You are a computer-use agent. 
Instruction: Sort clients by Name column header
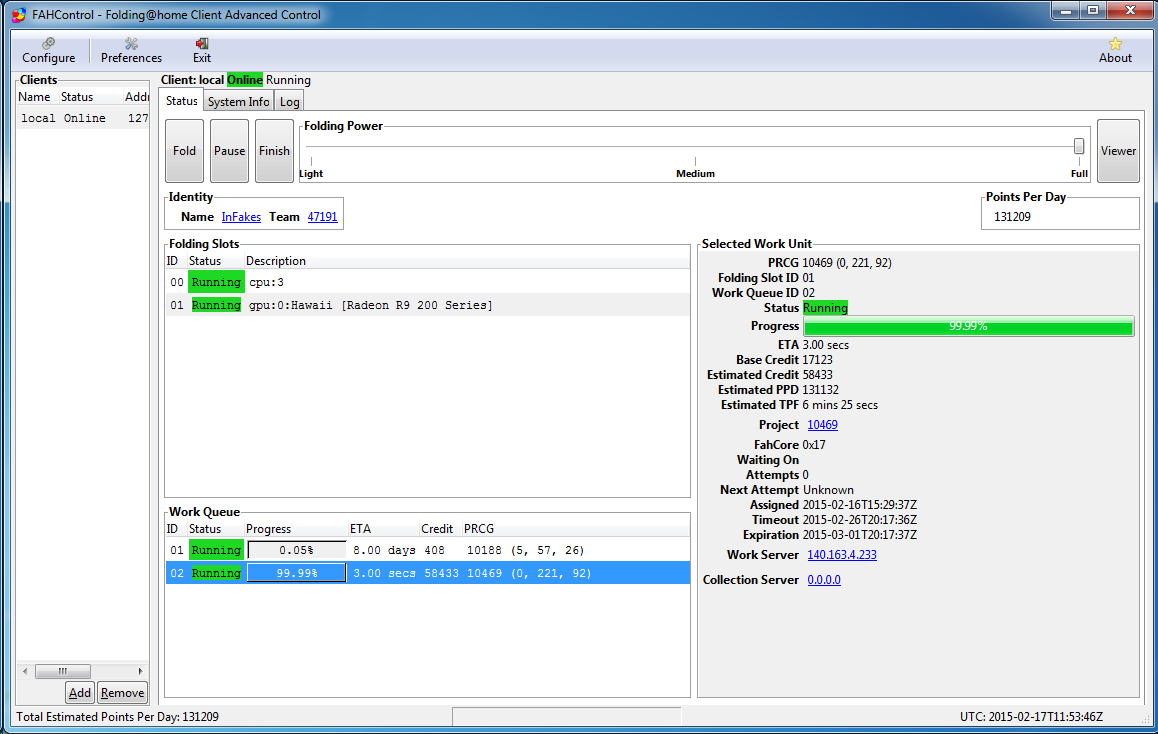(x=37, y=97)
